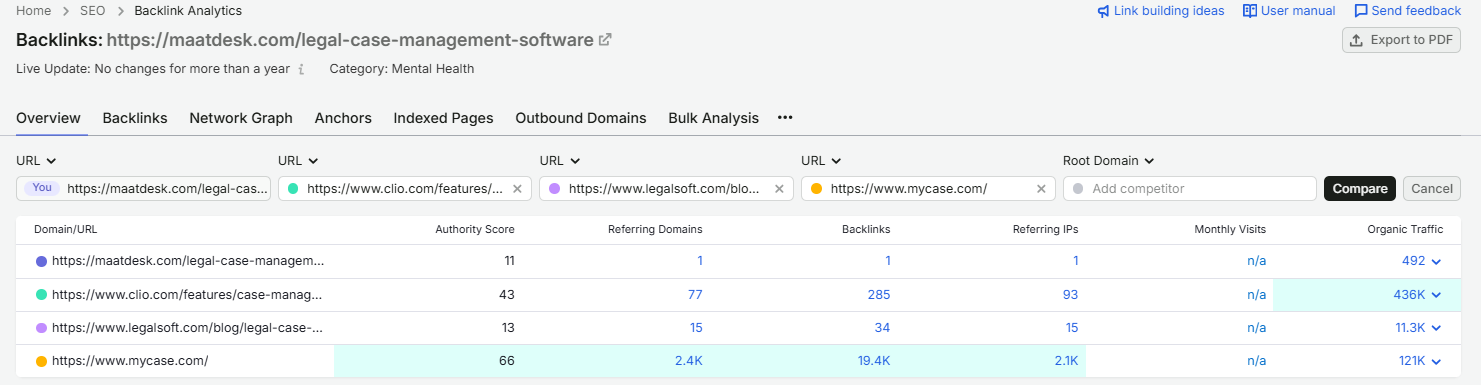The height and width of the screenshot is (385, 1481).
Task: Open the Root Domain dropdown
Action: tap(1109, 160)
